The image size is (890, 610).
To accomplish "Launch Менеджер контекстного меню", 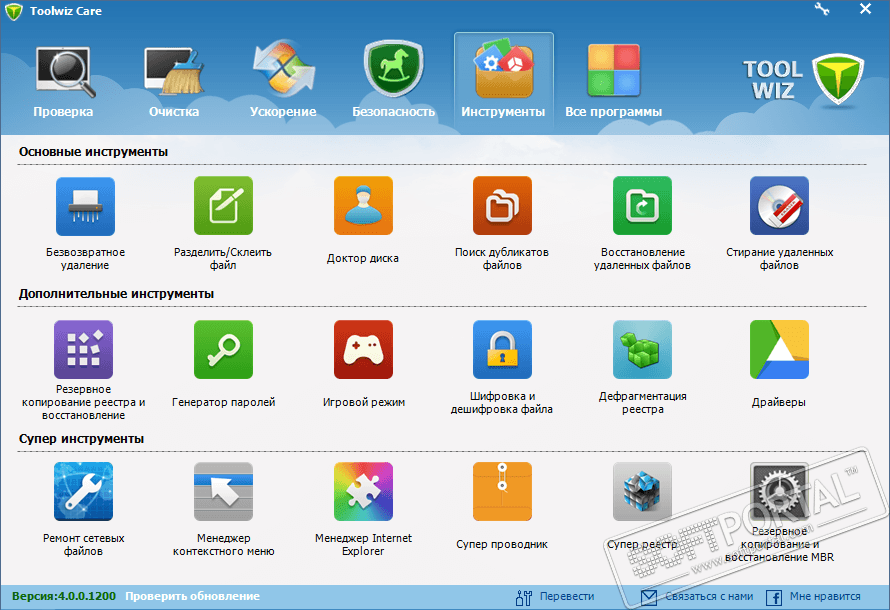I will point(223,491).
